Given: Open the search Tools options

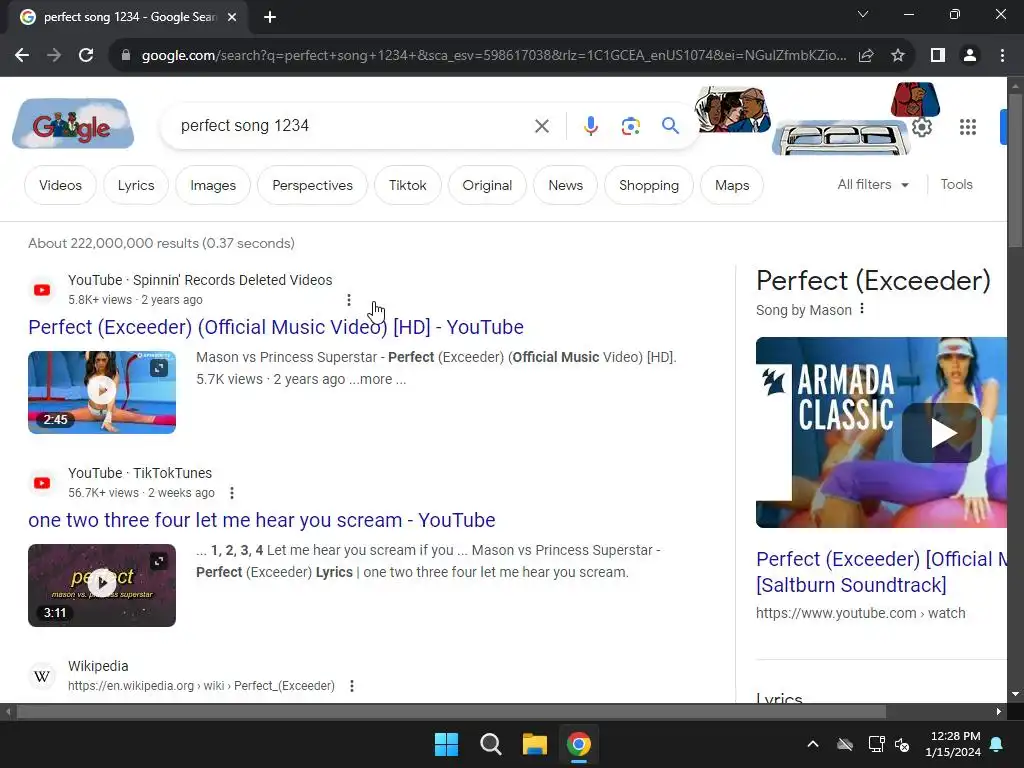Looking at the screenshot, I should (x=956, y=185).
